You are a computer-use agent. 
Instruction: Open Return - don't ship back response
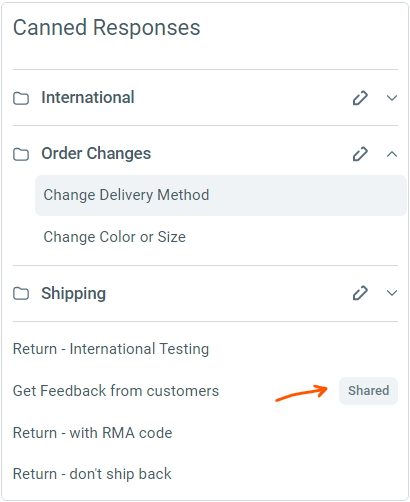pos(92,474)
